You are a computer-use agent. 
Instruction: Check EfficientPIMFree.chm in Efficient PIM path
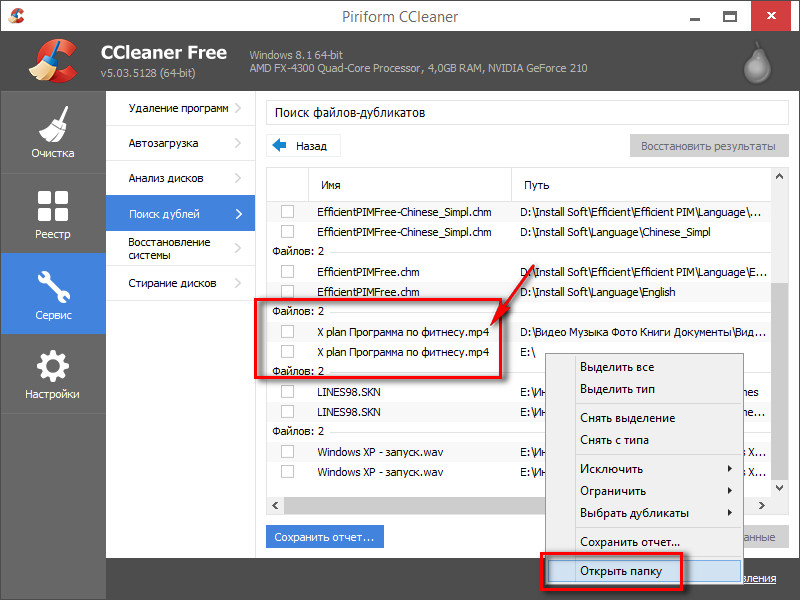[287, 271]
